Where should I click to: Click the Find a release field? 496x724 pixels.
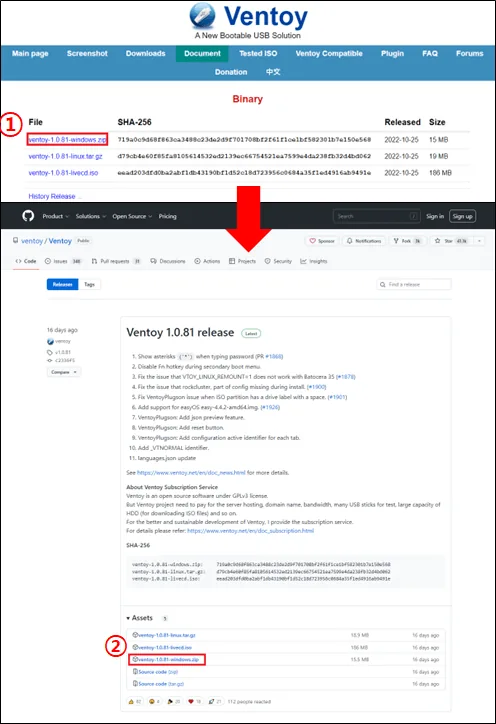click(x=414, y=284)
